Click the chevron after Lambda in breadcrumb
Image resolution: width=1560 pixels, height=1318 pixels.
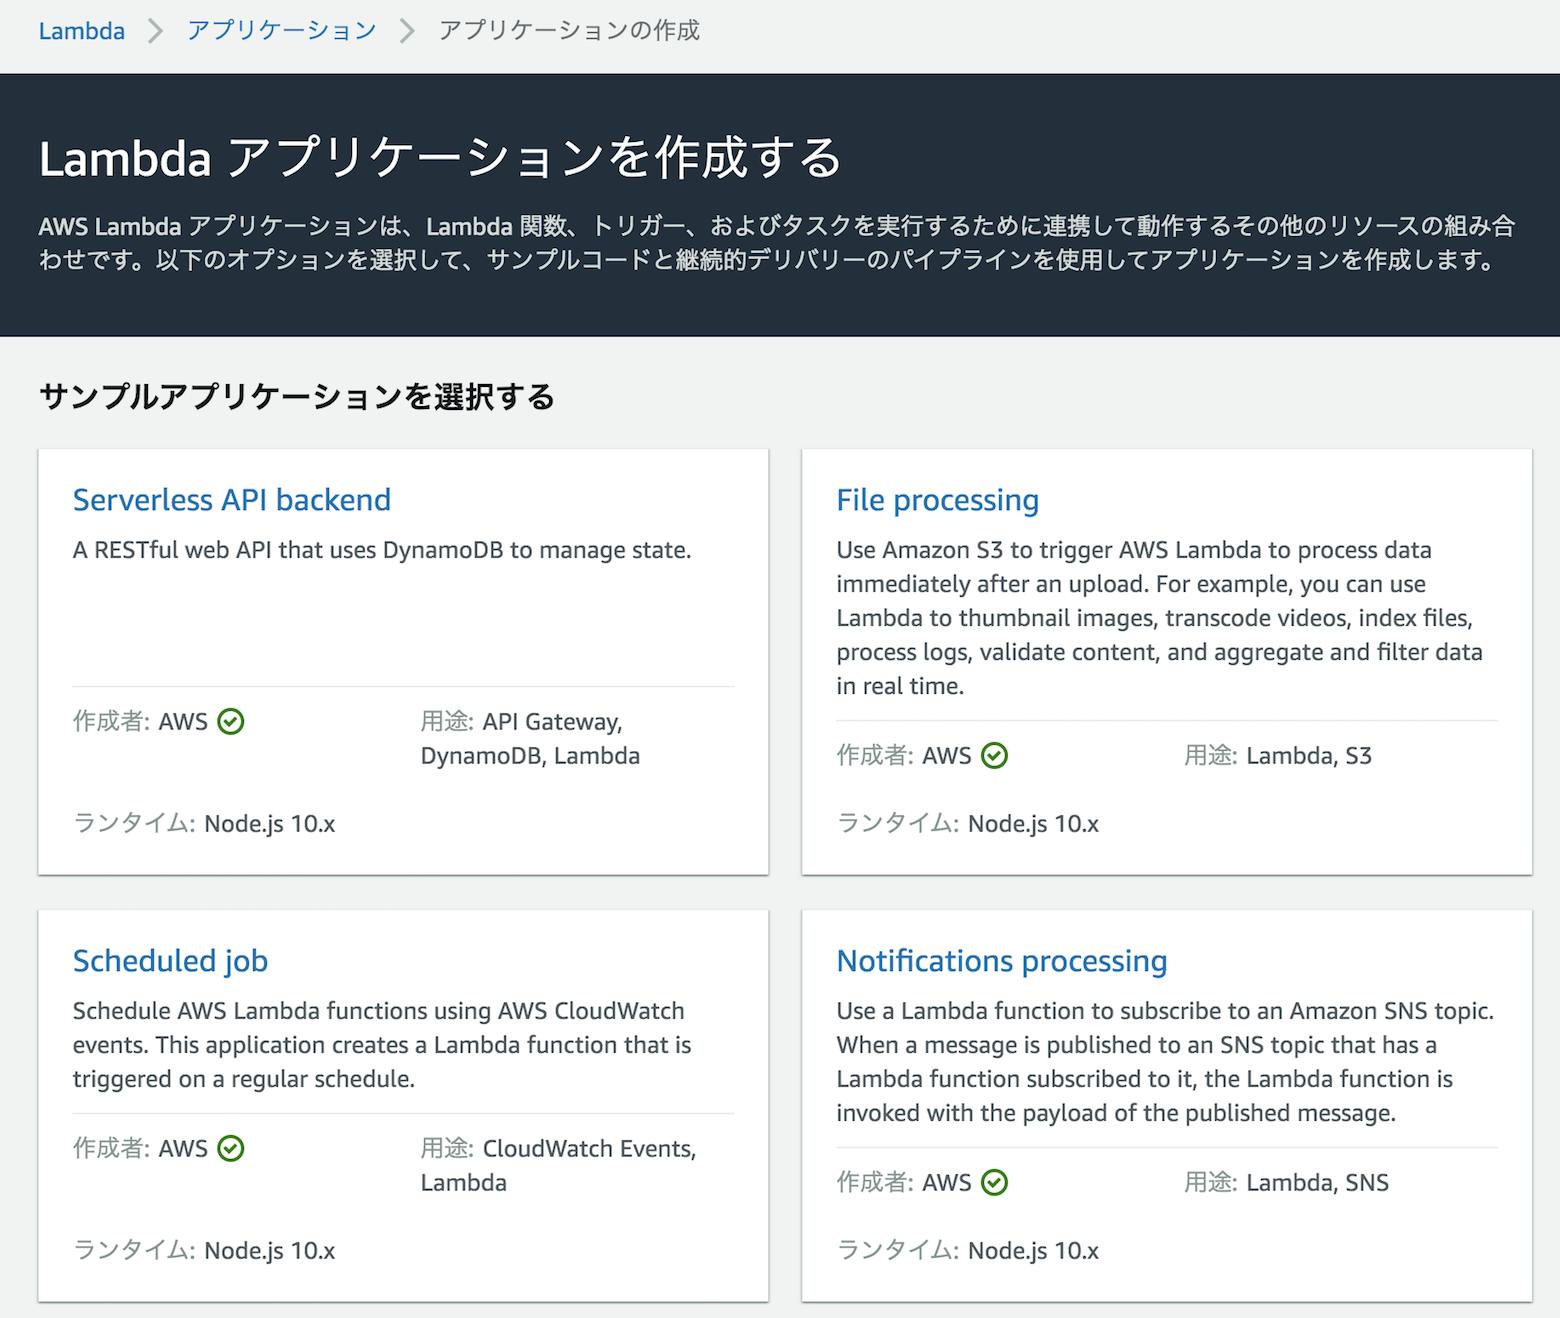coord(155,31)
